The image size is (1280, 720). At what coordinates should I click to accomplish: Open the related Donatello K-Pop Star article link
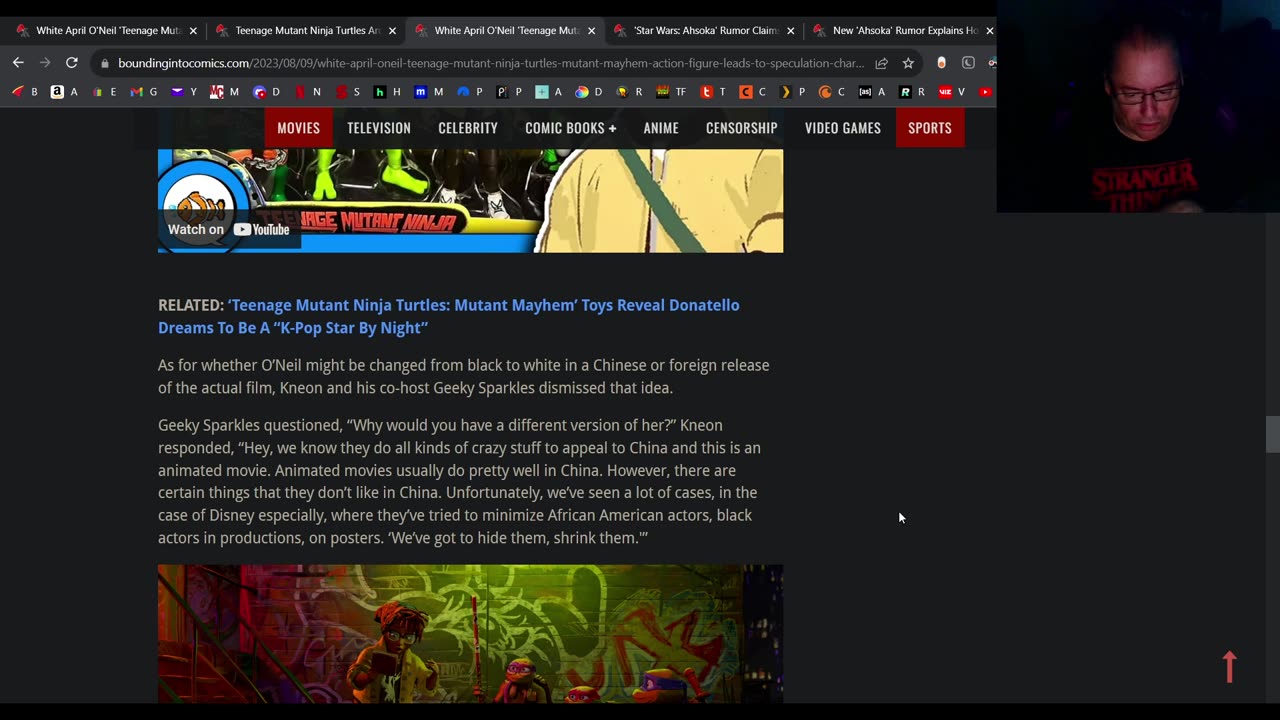[449, 316]
